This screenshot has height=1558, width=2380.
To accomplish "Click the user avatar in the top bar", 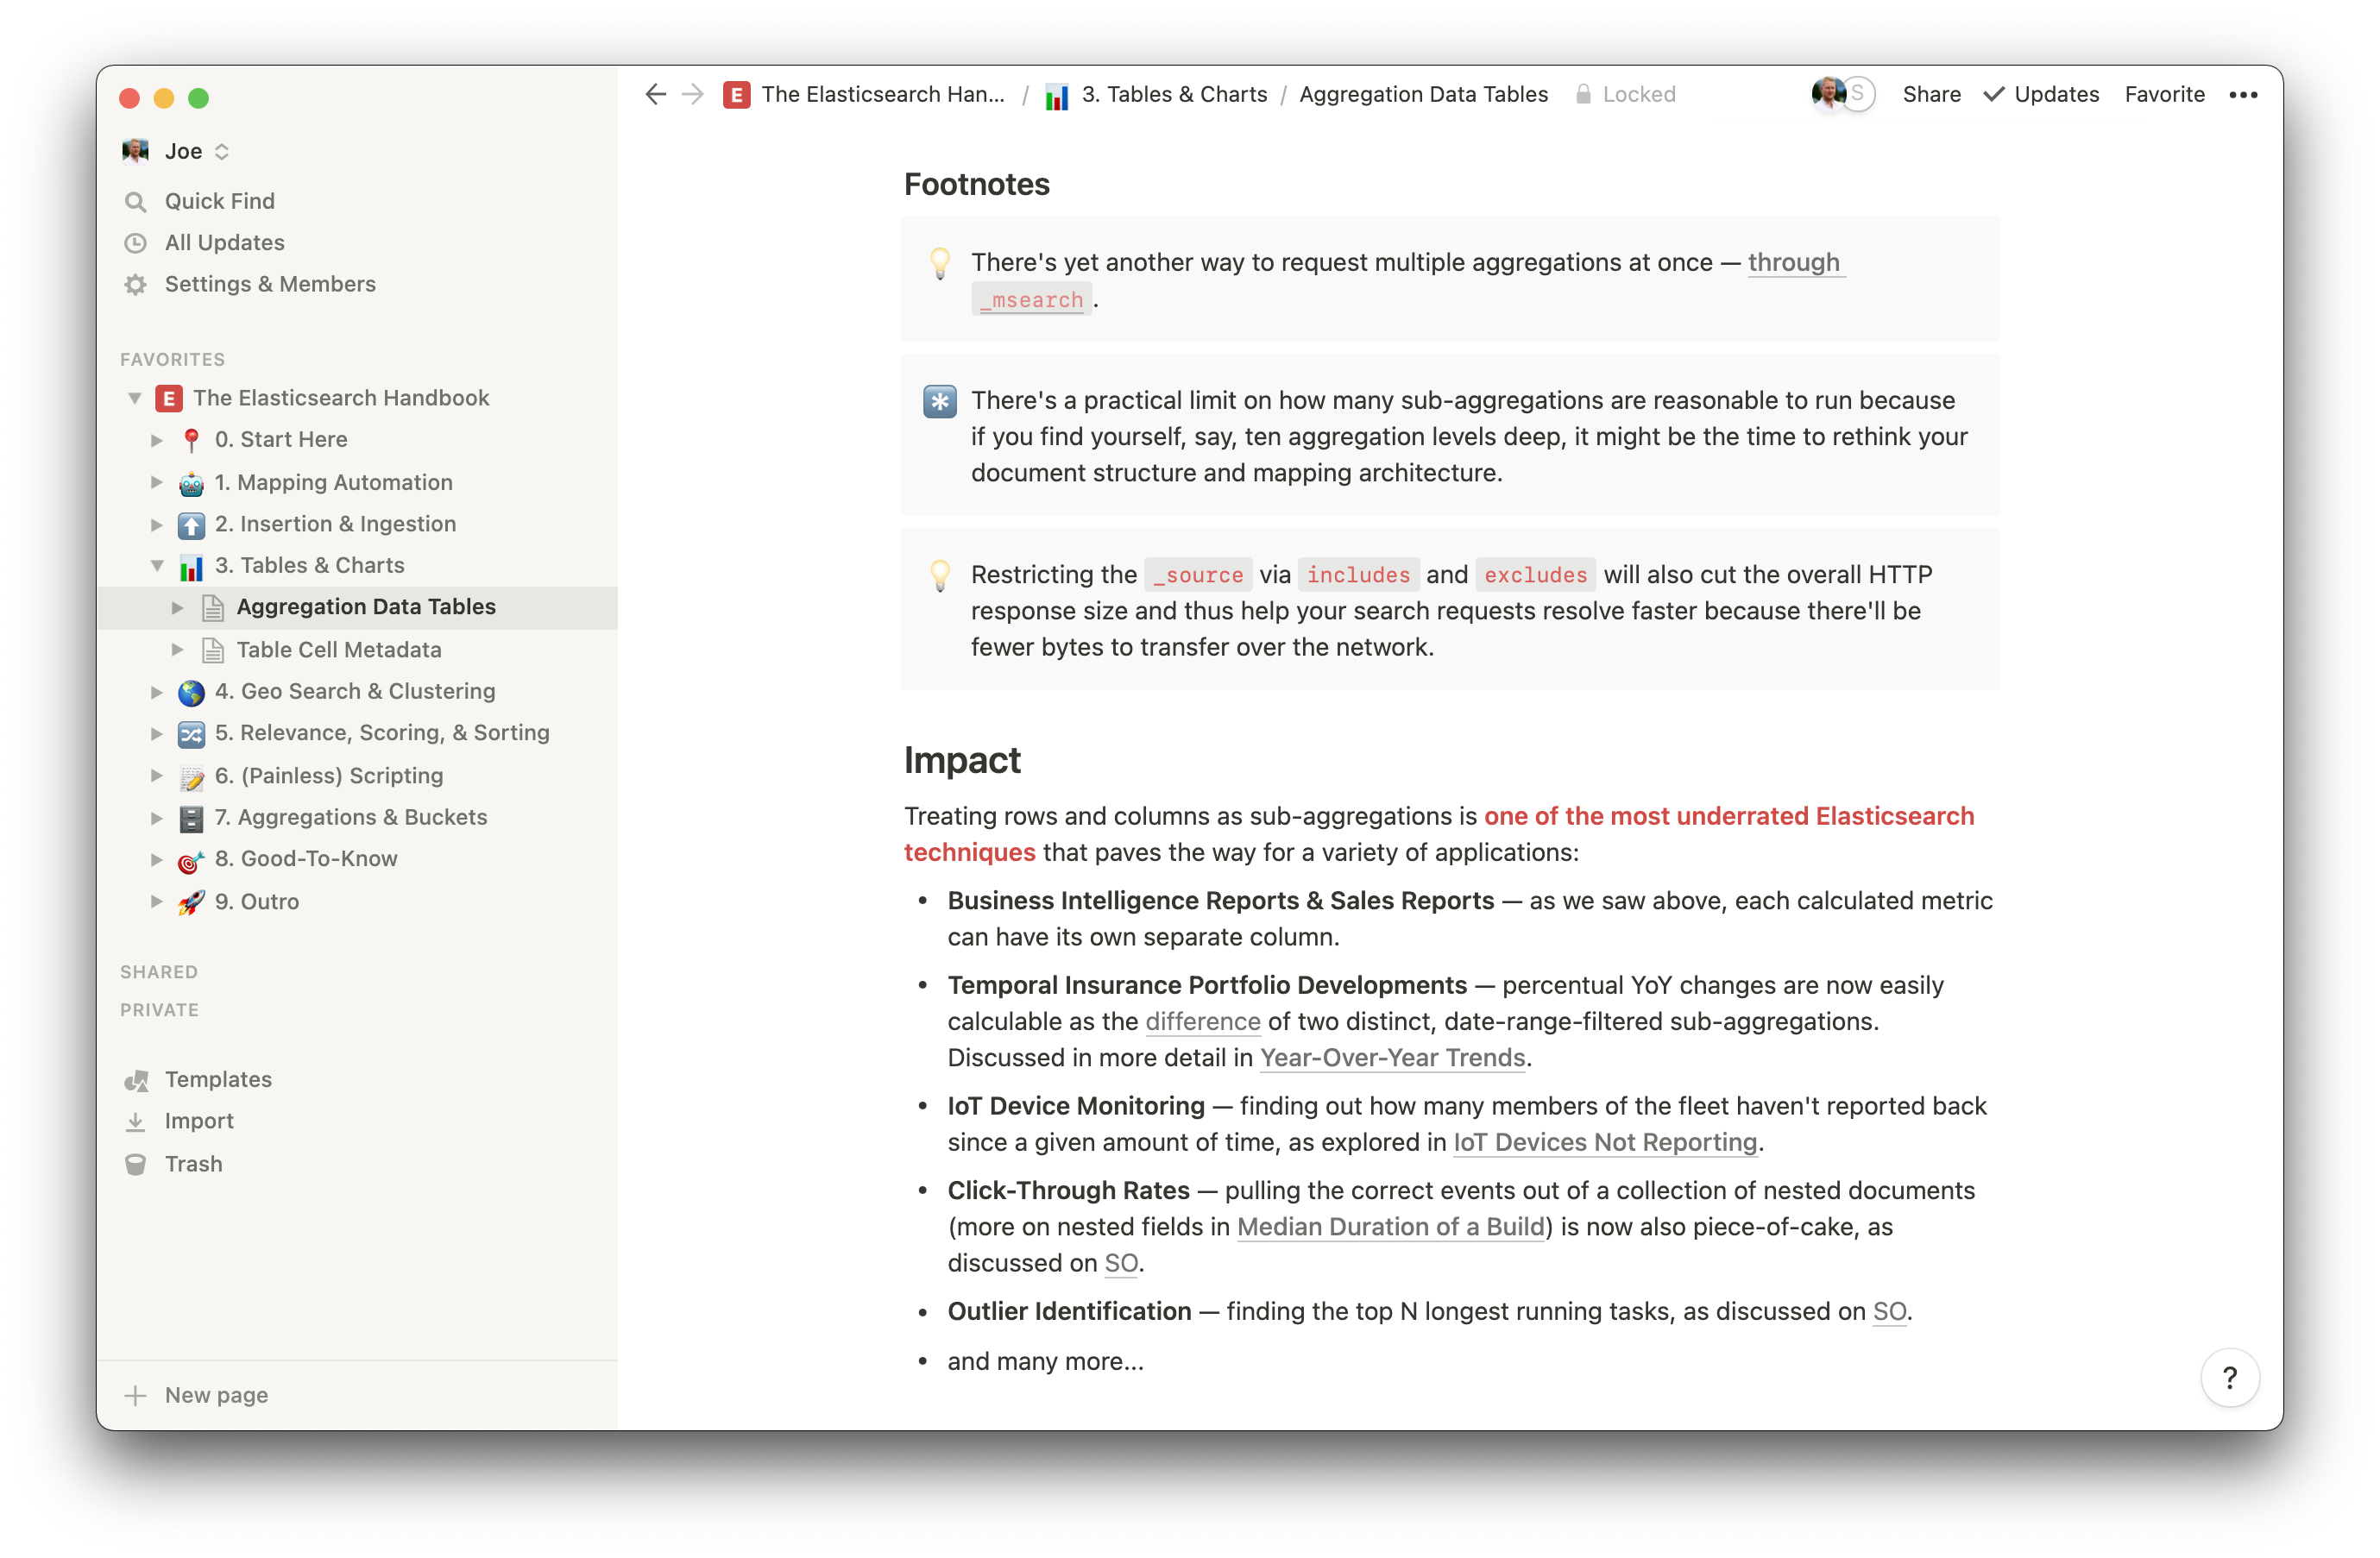I will coord(1830,94).
